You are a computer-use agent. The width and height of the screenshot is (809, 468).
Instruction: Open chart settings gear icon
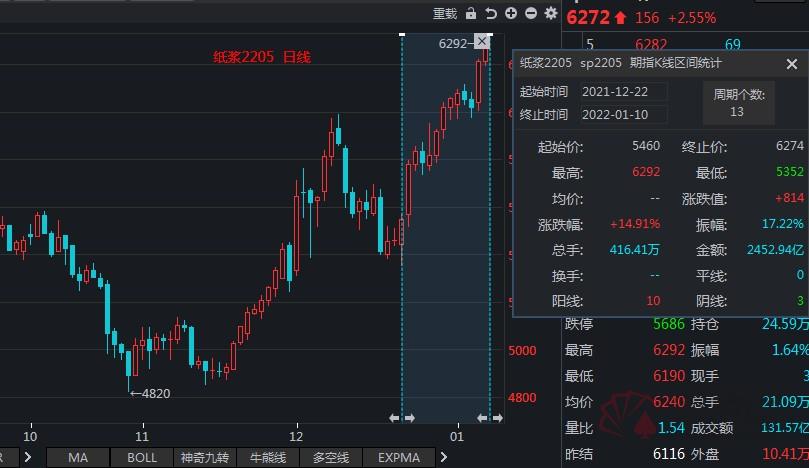[x=551, y=13]
